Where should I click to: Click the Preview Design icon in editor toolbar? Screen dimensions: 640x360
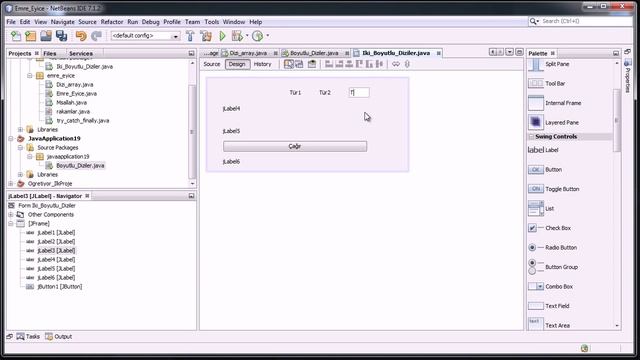coord(312,64)
